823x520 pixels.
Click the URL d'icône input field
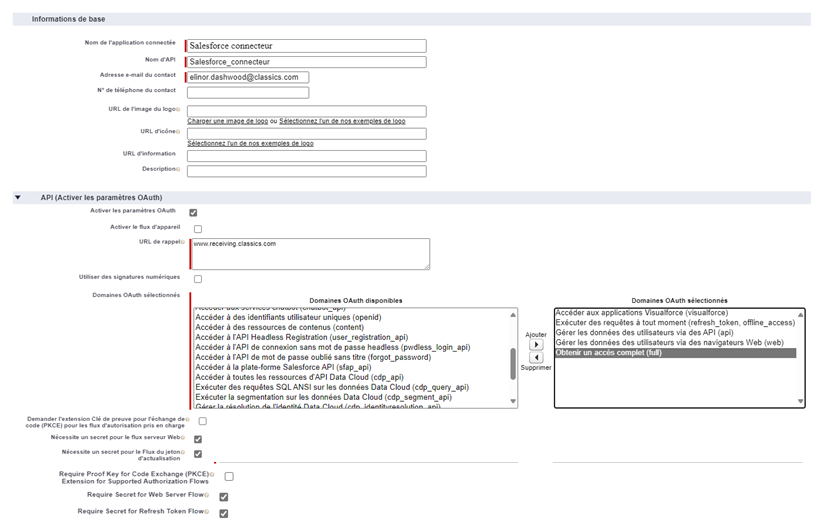click(307, 133)
